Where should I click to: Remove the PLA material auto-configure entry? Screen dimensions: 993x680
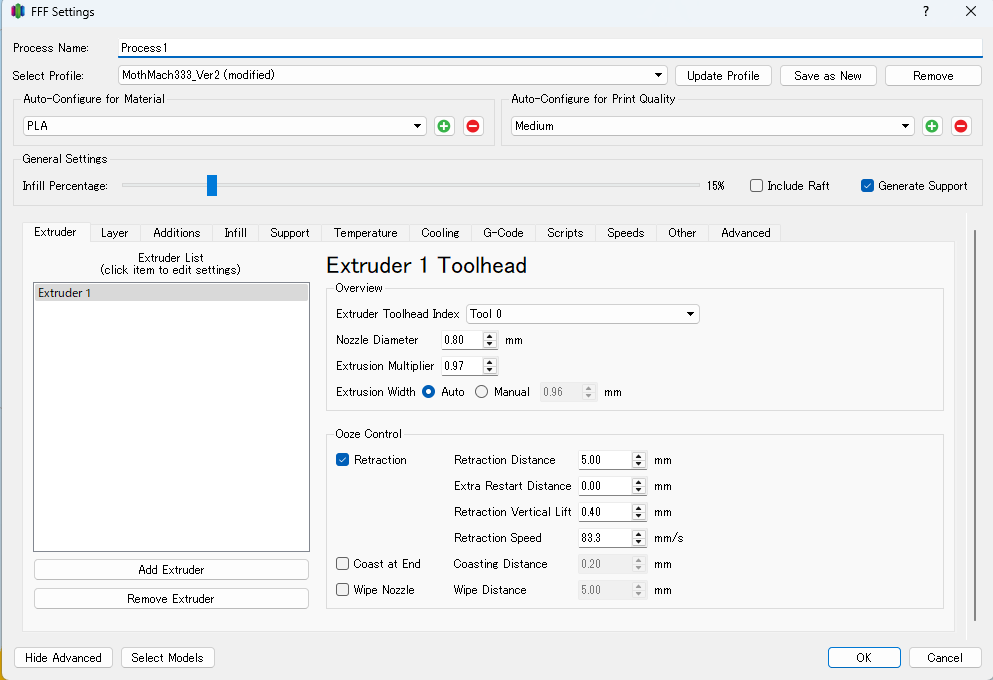[x=472, y=126]
